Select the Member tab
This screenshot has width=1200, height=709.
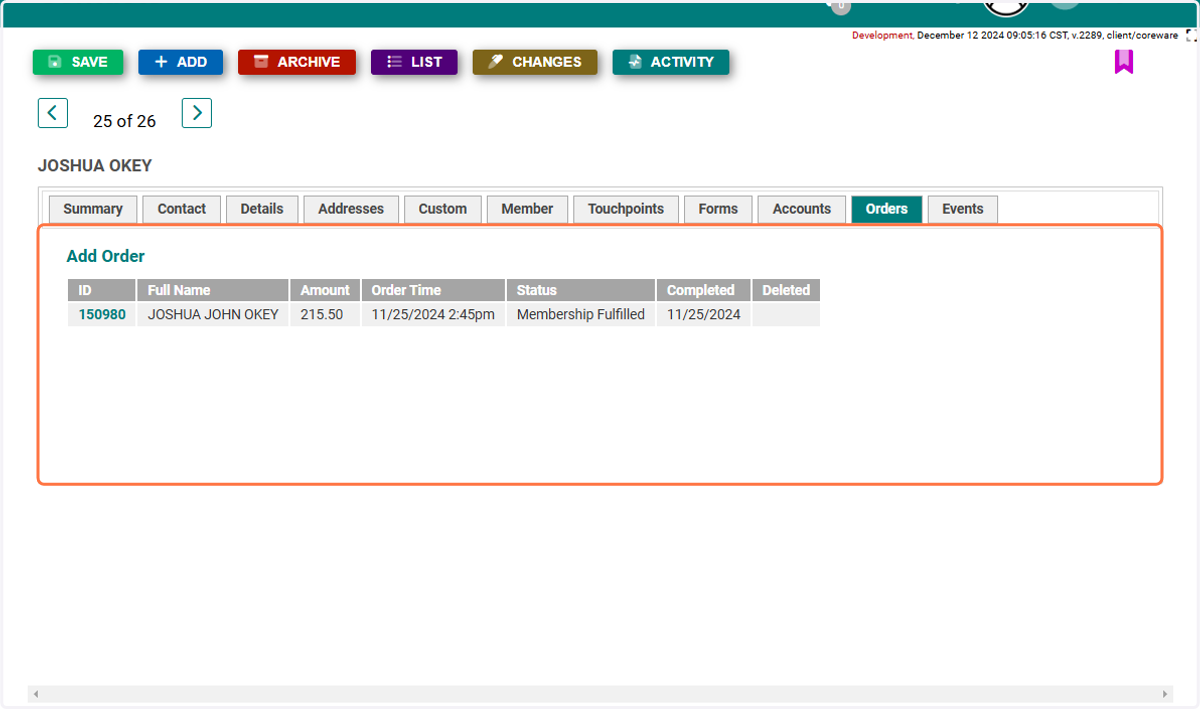(x=527, y=209)
